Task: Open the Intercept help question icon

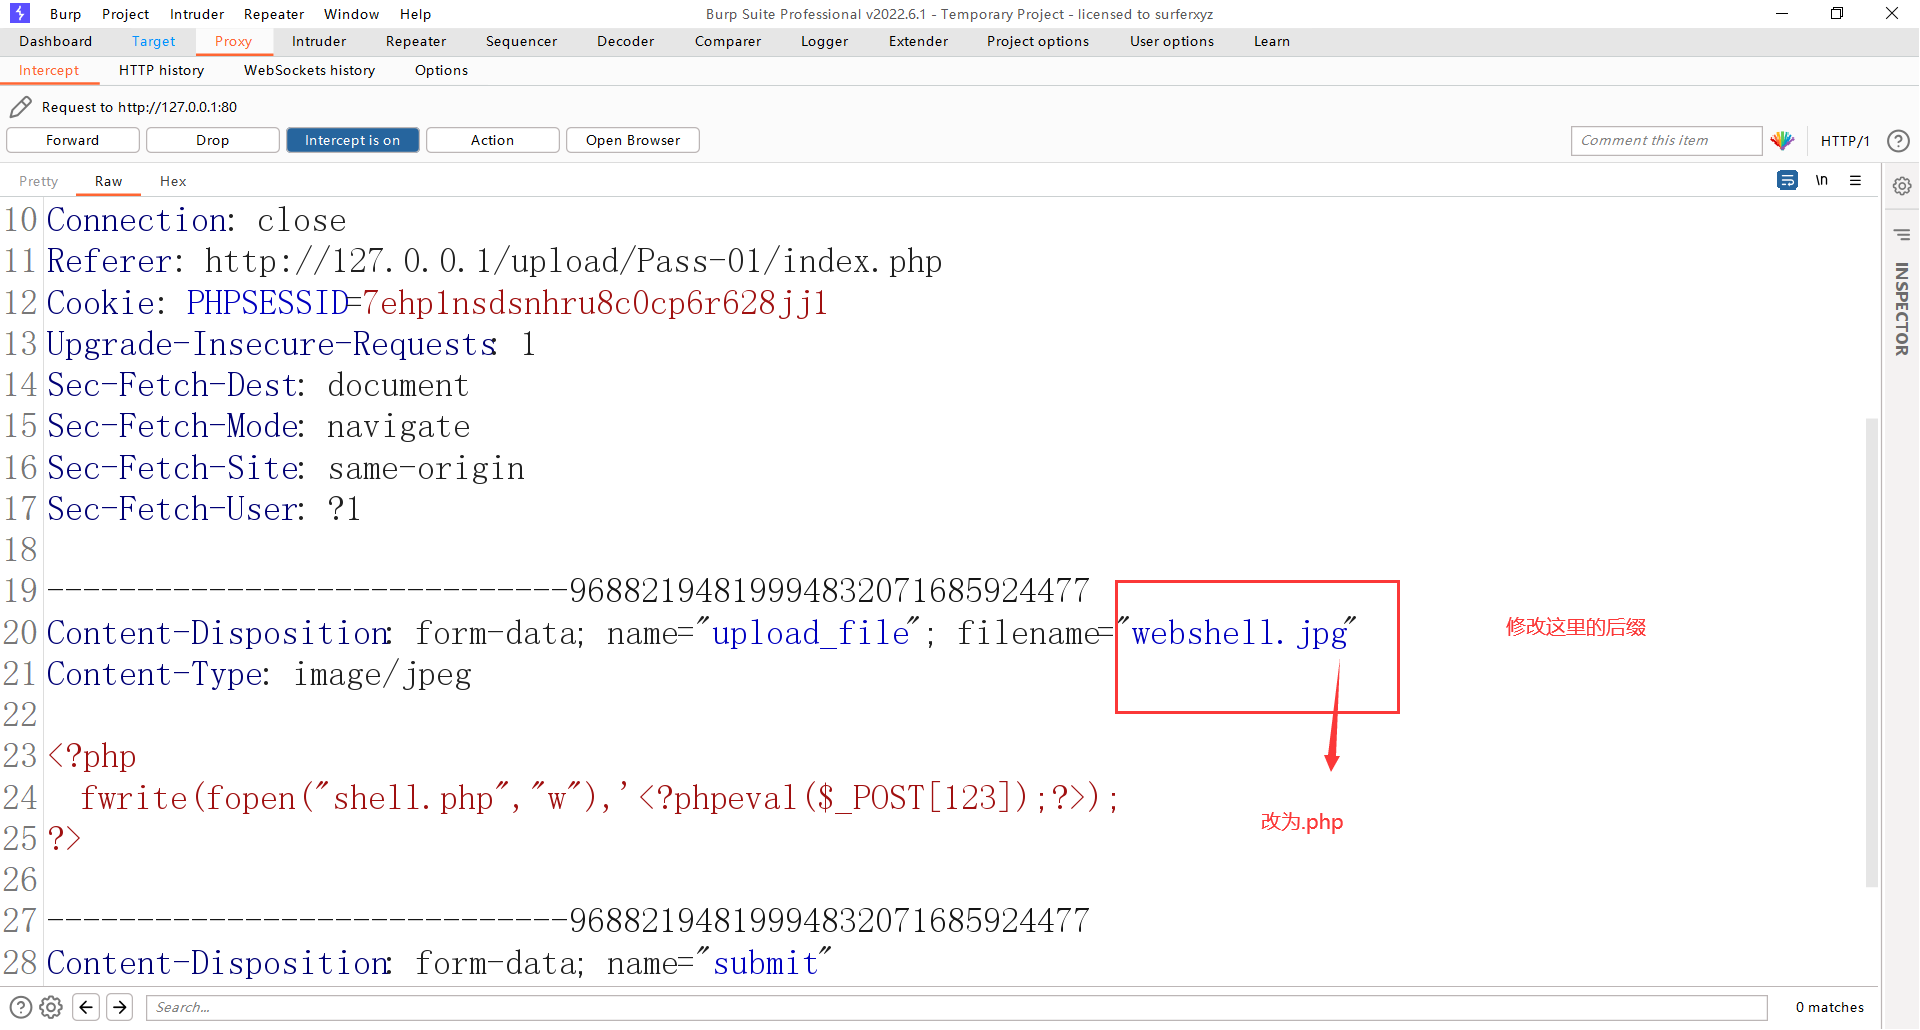Action: point(1898,141)
